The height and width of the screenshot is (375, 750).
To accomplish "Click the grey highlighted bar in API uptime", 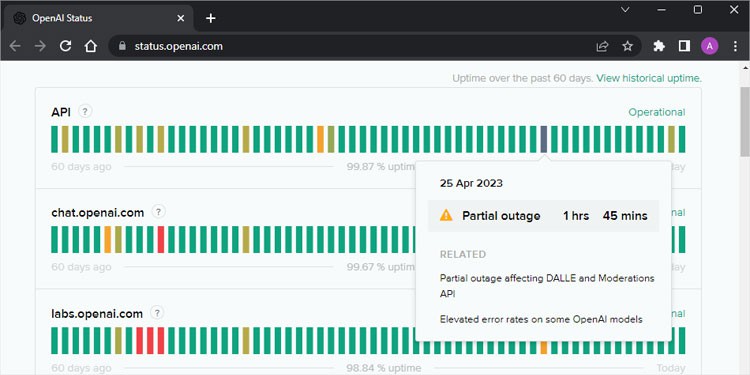I will pyautogui.click(x=544, y=139).
